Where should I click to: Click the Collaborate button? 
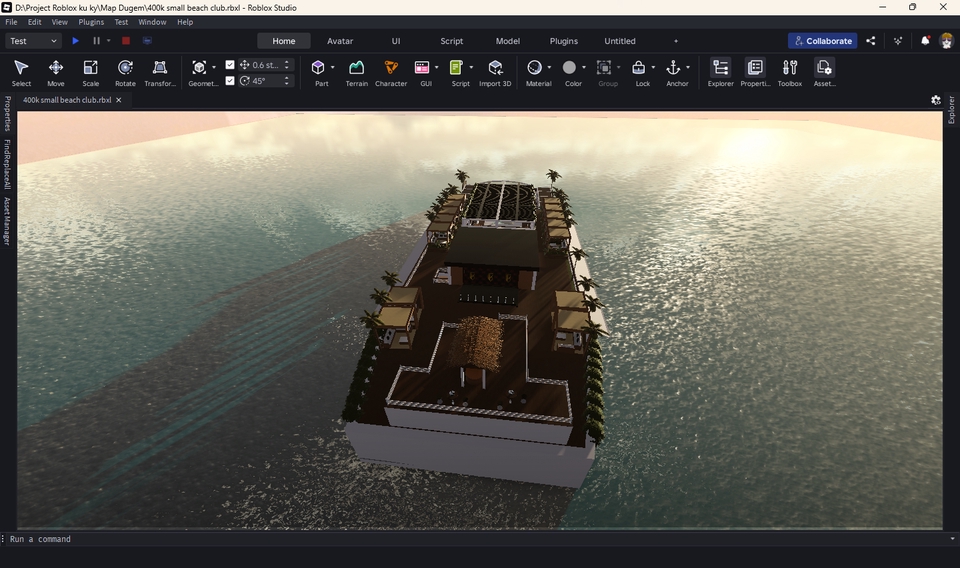click(822, 41)
